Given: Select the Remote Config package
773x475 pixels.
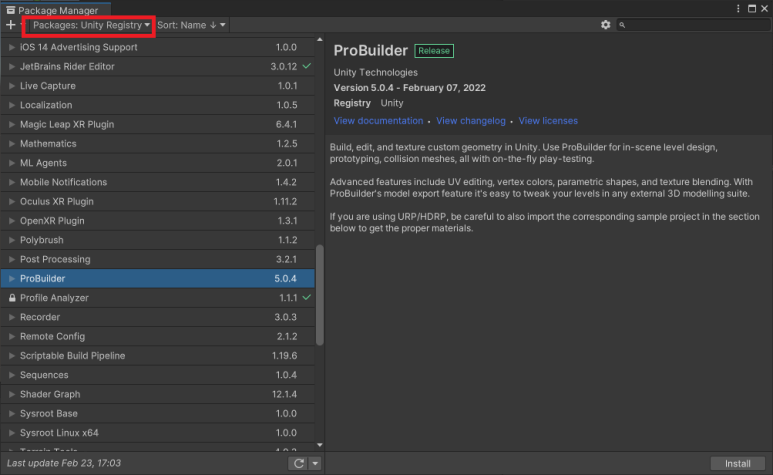Looking at the screenshot, I should point(158,337).
